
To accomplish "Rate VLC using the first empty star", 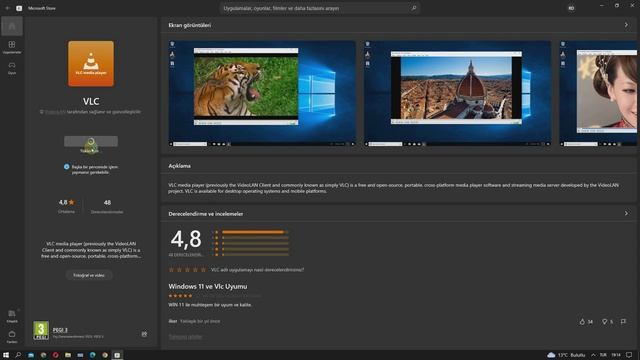I will 171,270.
